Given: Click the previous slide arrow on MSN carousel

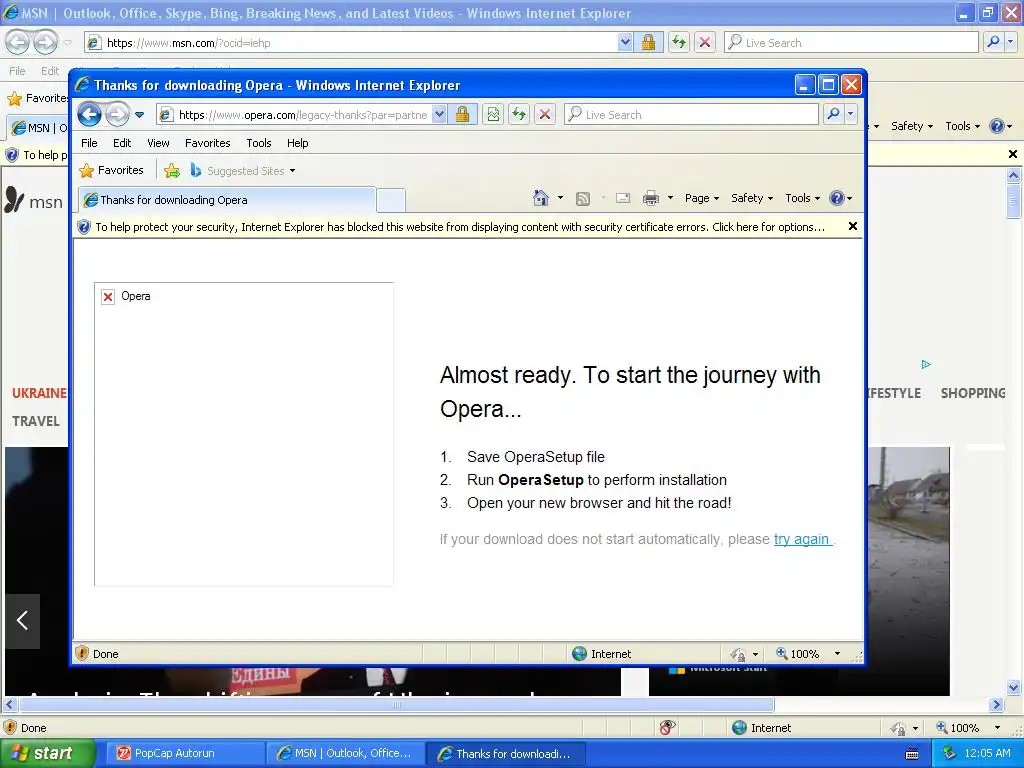Looking at the screenshot, I should (x=22, y=620).
